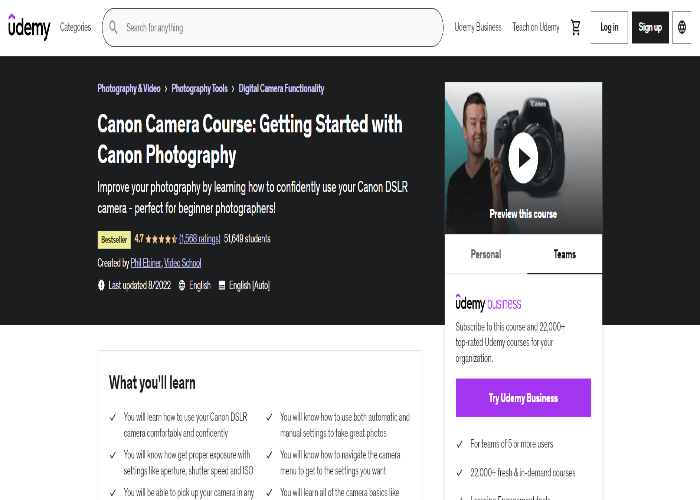Click the Try Udemy Business button
The image size is (700, 500).
point(523,398)
